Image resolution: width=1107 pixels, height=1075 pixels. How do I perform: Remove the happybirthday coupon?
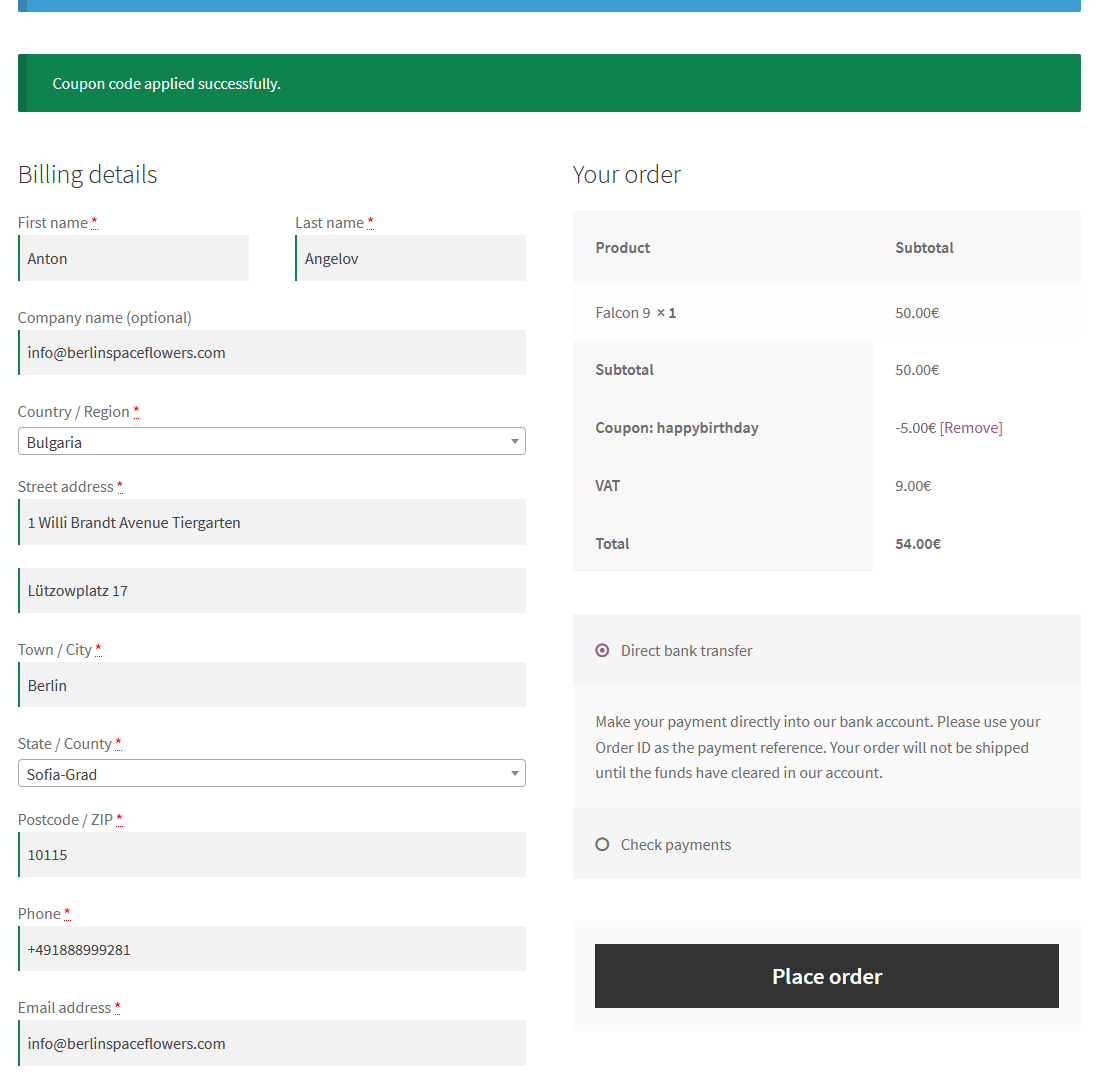click(x=970, y=427)
